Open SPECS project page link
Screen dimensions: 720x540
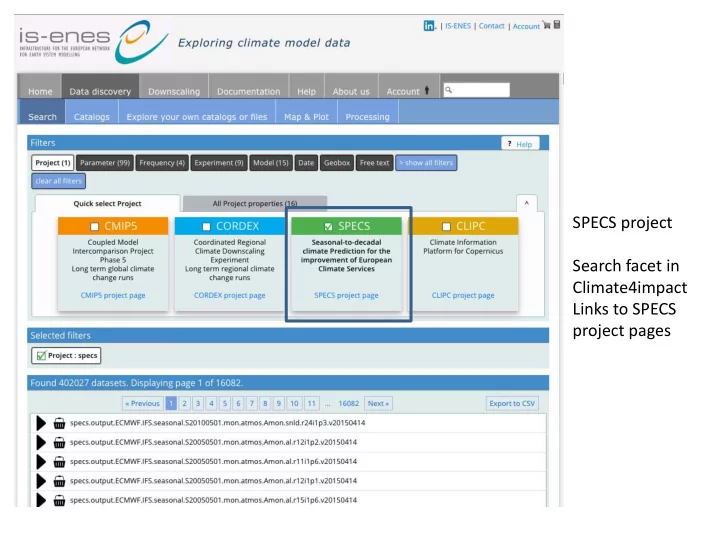click(x=346, y=295)
